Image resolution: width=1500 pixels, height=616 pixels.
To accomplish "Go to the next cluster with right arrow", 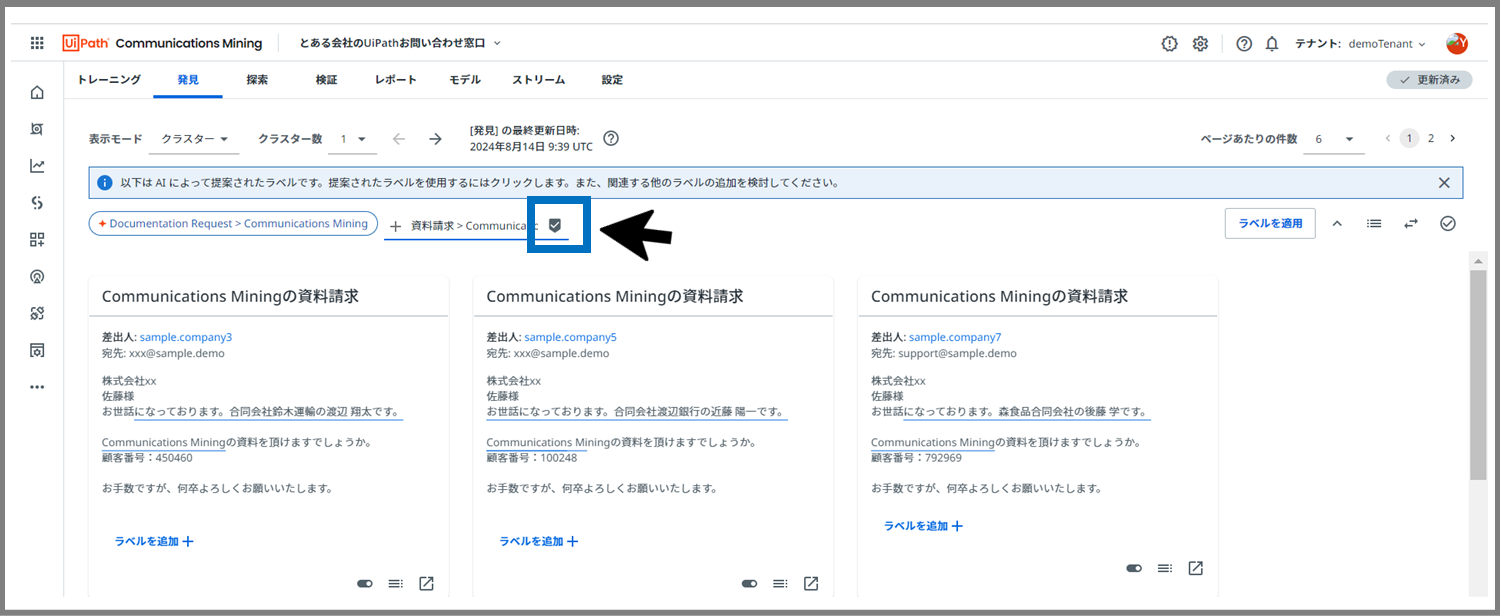I will click(435, 139).
